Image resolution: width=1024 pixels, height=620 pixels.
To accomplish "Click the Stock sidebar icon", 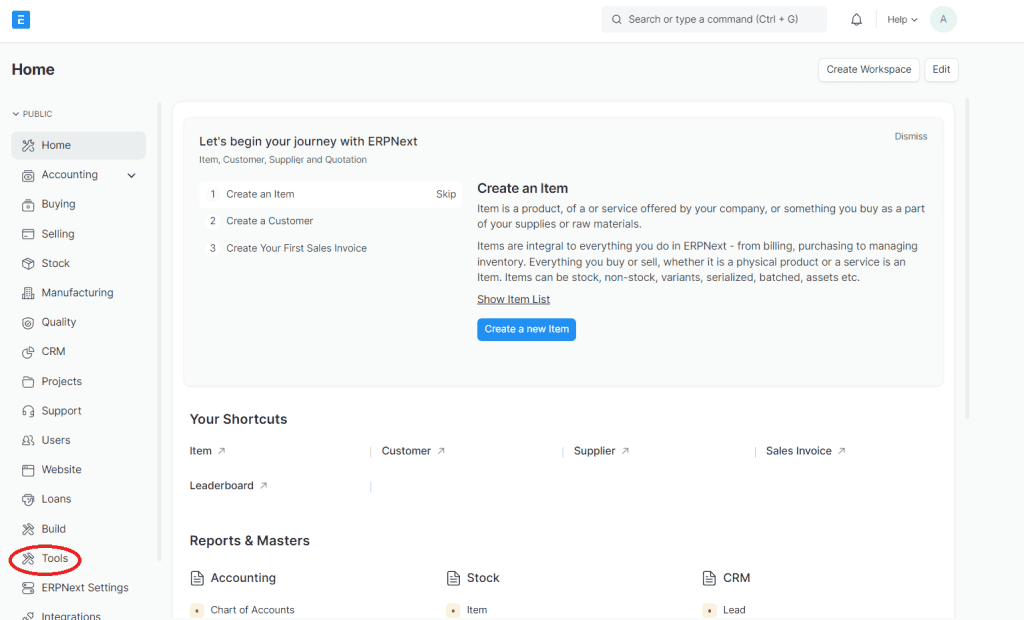I will pyautogui.click(x=28, y=263).
